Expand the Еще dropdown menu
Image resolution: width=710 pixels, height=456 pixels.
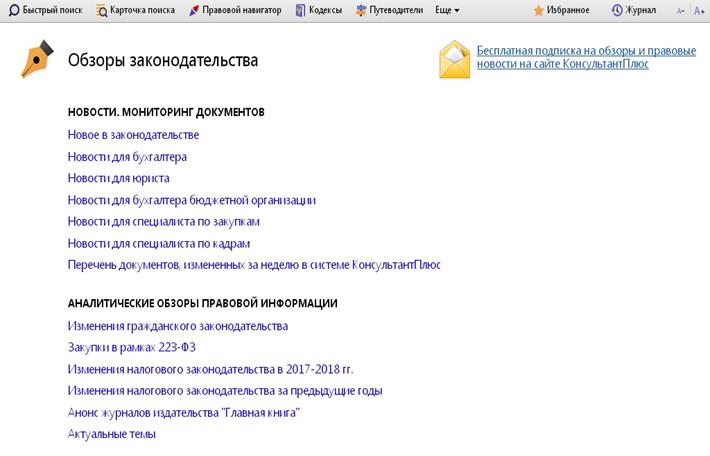tap(448, 10)
